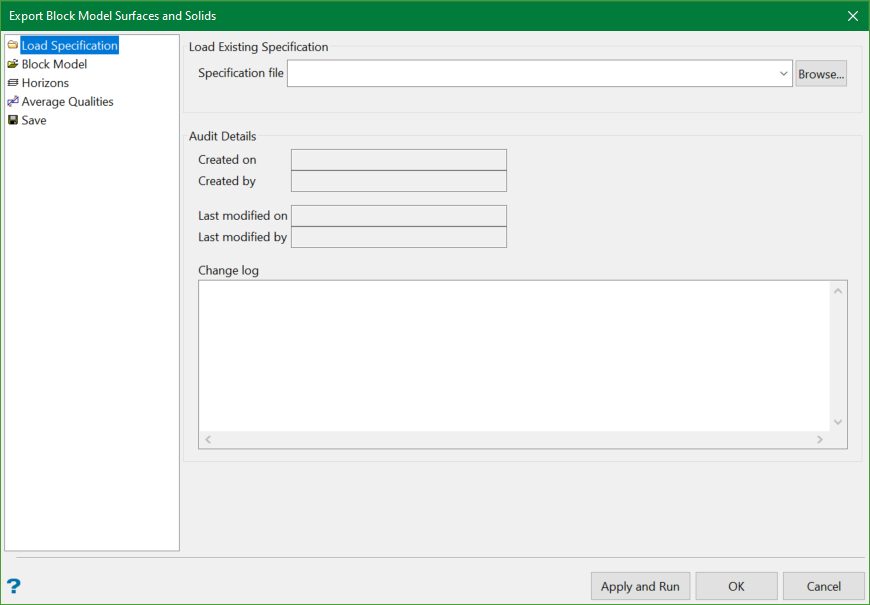This screenshot has height=605, width=870.
Task: Click the Save floppy disk icon
Action: pyautogui.click(x=13, y=120)
